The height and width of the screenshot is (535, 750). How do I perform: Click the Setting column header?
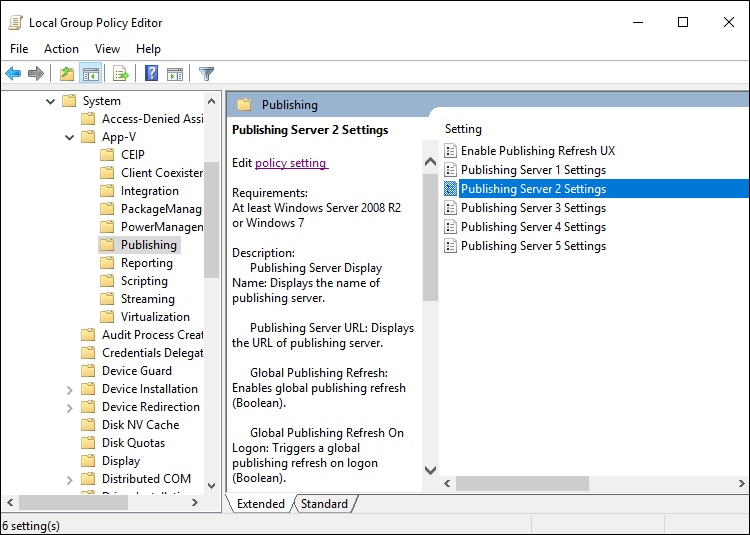coord(463,129)
